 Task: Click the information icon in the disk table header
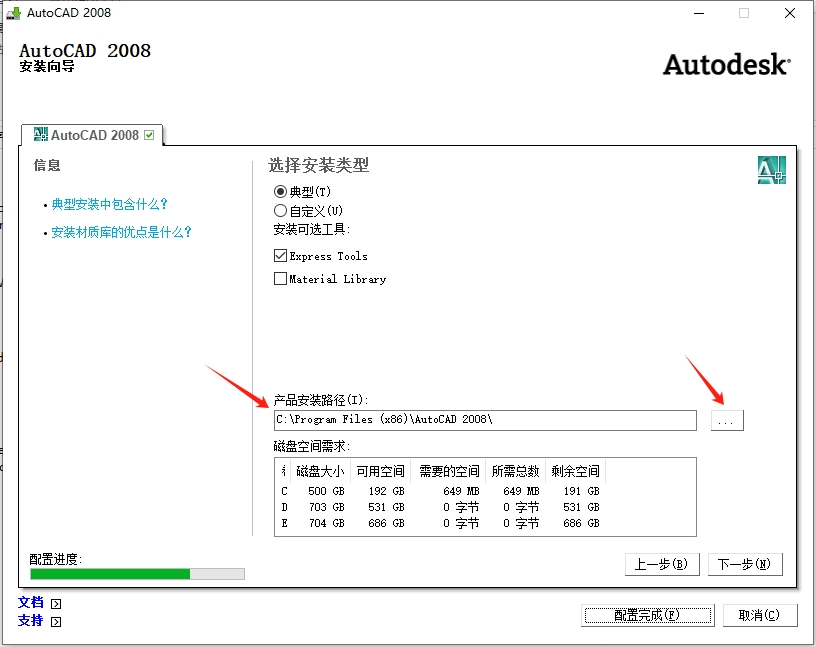point(285,471)
